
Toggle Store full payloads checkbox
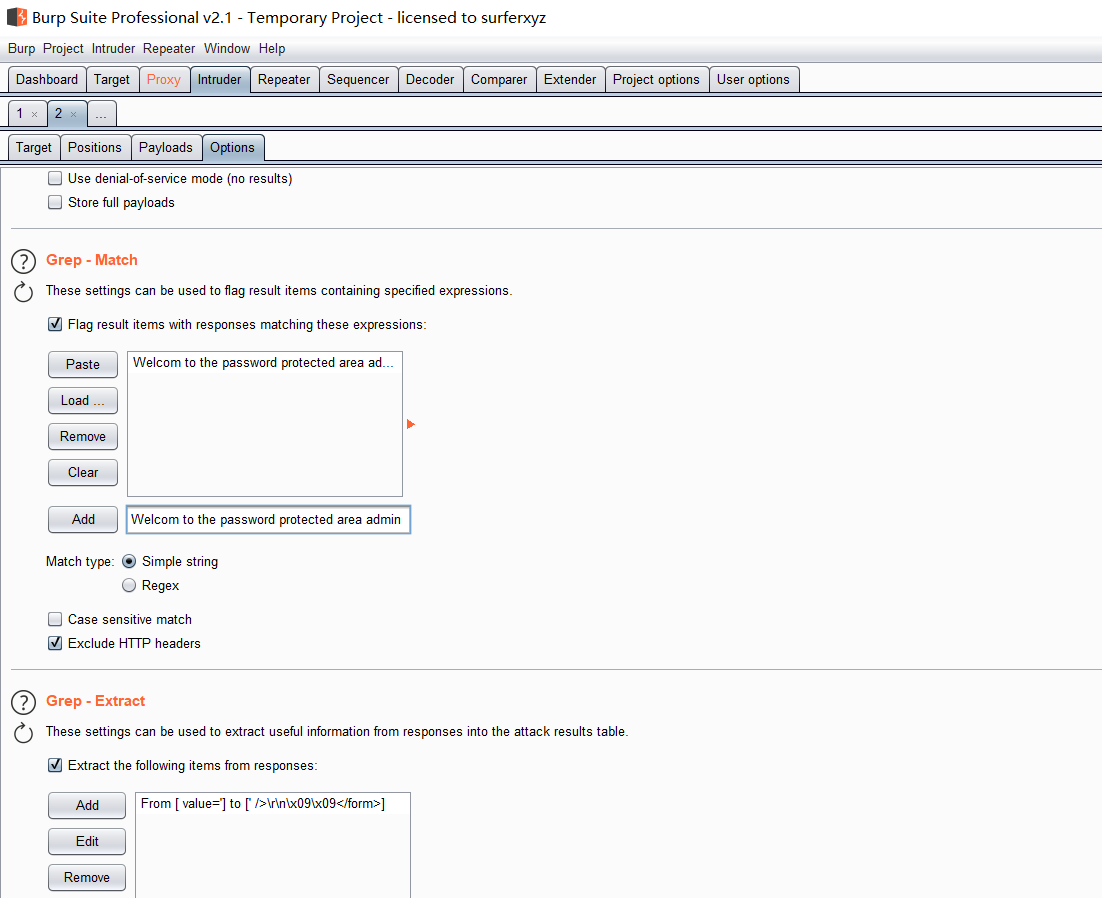click(55, 202)
